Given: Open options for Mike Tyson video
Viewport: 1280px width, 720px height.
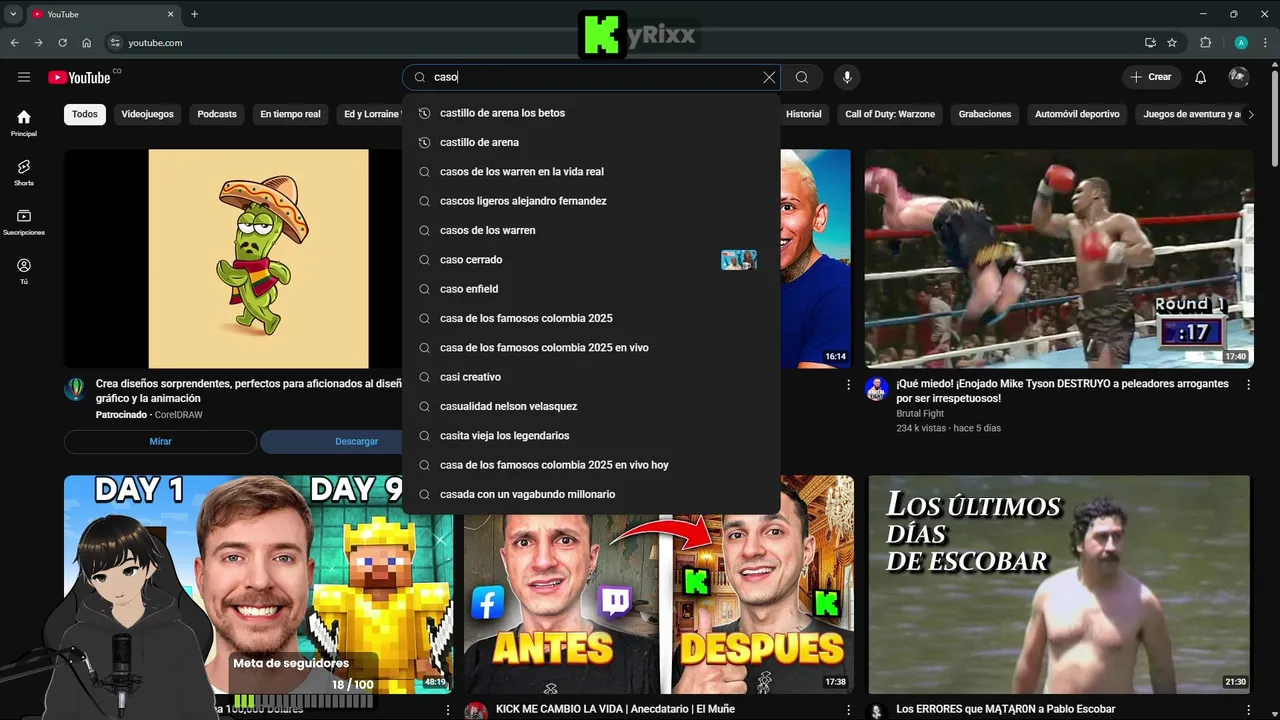Looking at the screenshot, I should click(x=1248, y=384).
